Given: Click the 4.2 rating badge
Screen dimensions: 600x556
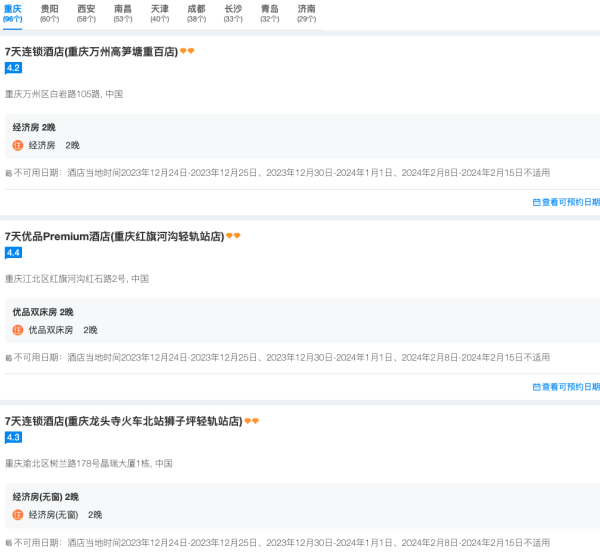Looking at the screenshot, I should pos(13,68).
